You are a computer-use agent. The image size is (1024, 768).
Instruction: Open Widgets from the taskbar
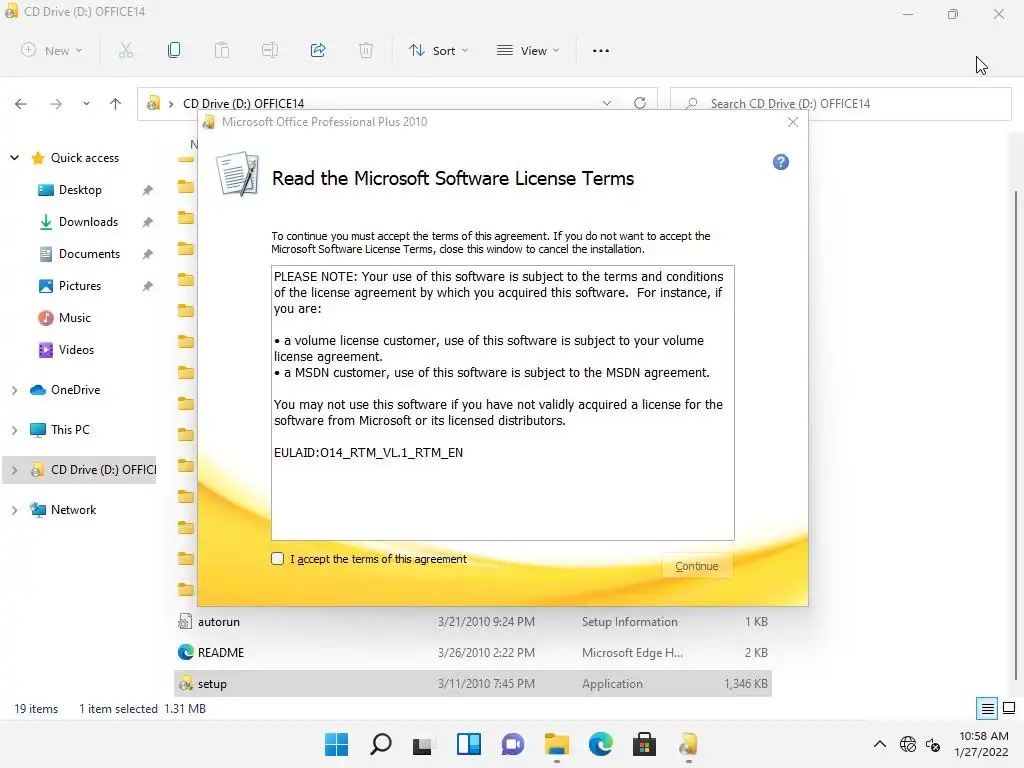click(469, 744)
